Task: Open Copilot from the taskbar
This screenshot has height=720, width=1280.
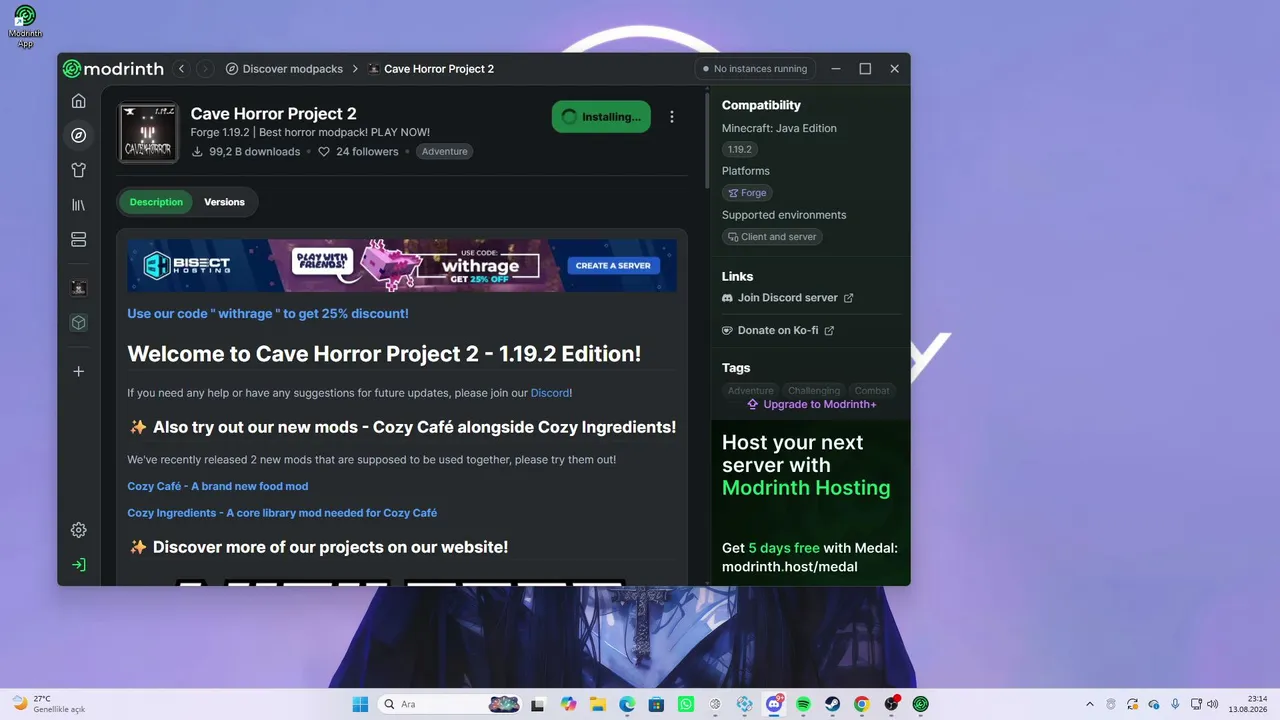Action: tap(569, 704)
